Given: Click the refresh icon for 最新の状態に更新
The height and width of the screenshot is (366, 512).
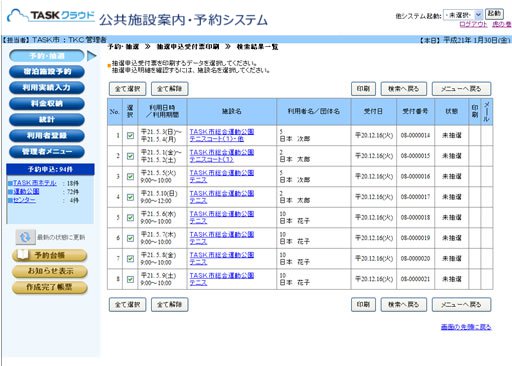Looking at the screenshot, I should tap(25, 237).
